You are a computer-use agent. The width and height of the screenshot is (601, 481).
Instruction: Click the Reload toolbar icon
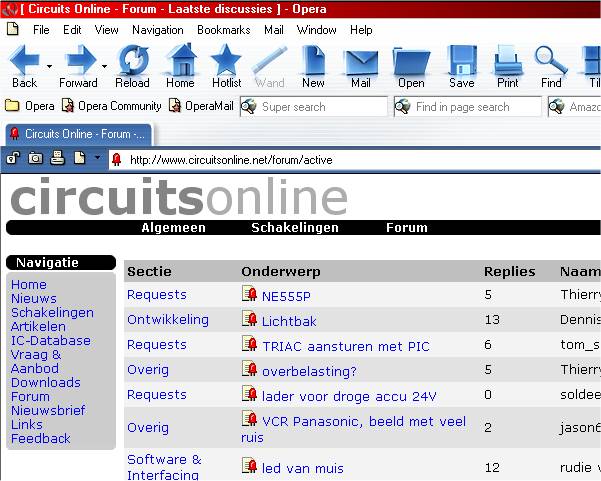(x=132, y=63)
